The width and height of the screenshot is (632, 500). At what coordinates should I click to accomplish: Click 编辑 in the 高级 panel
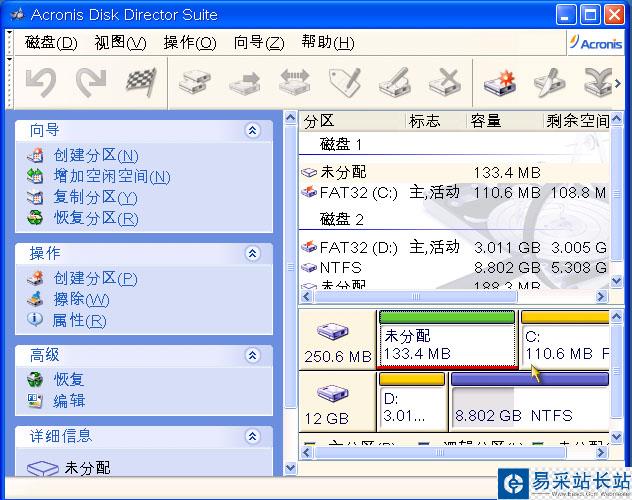(x=69, y=401)
